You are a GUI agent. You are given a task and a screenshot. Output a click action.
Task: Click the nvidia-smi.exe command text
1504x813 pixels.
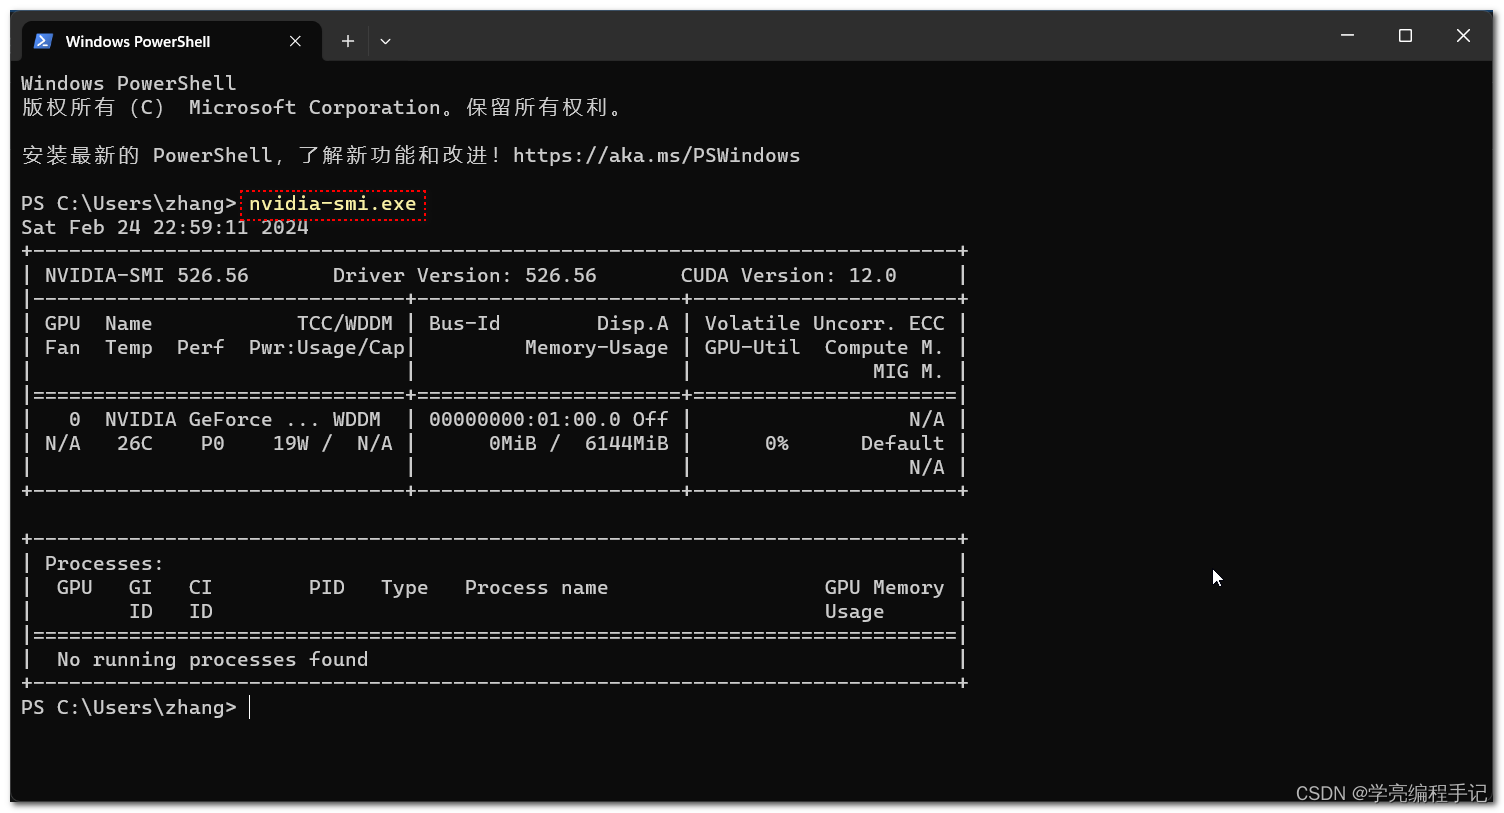click(x=332, y=204)
